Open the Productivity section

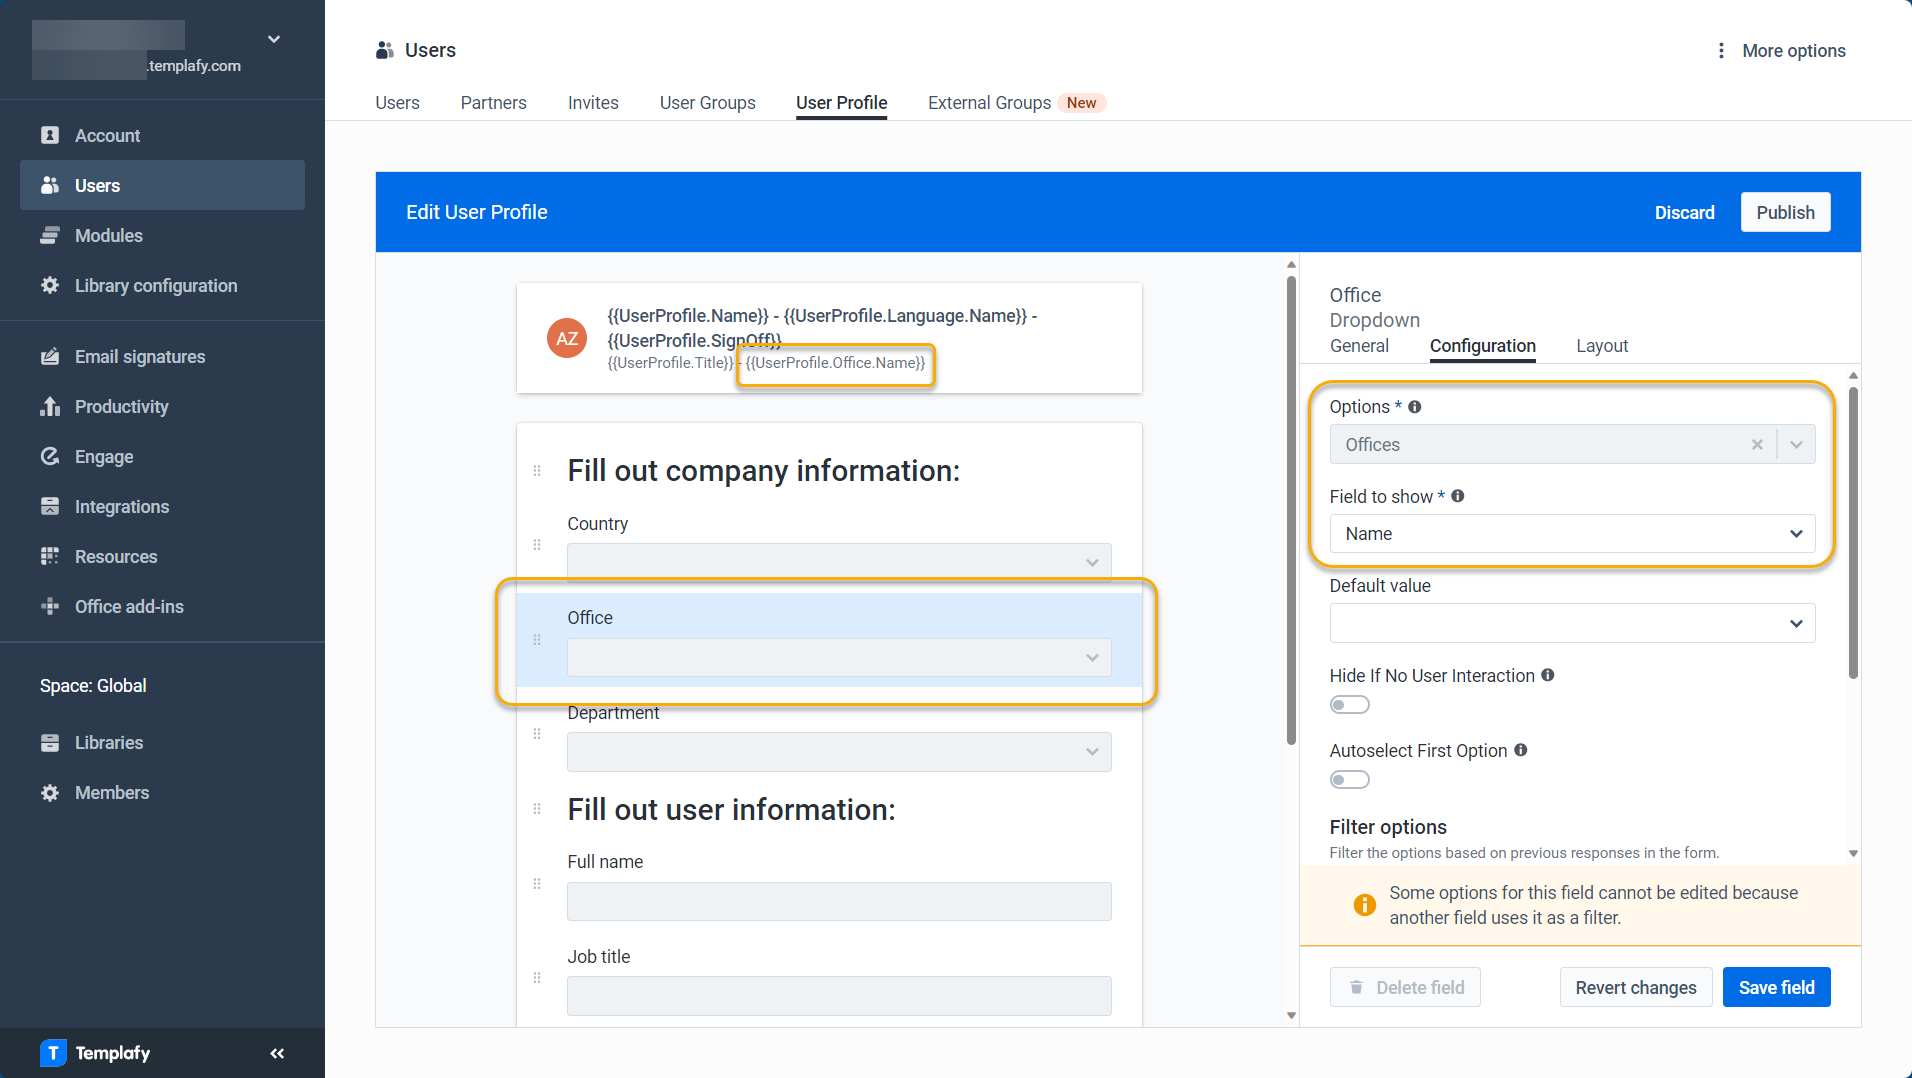tap(122, 406)
